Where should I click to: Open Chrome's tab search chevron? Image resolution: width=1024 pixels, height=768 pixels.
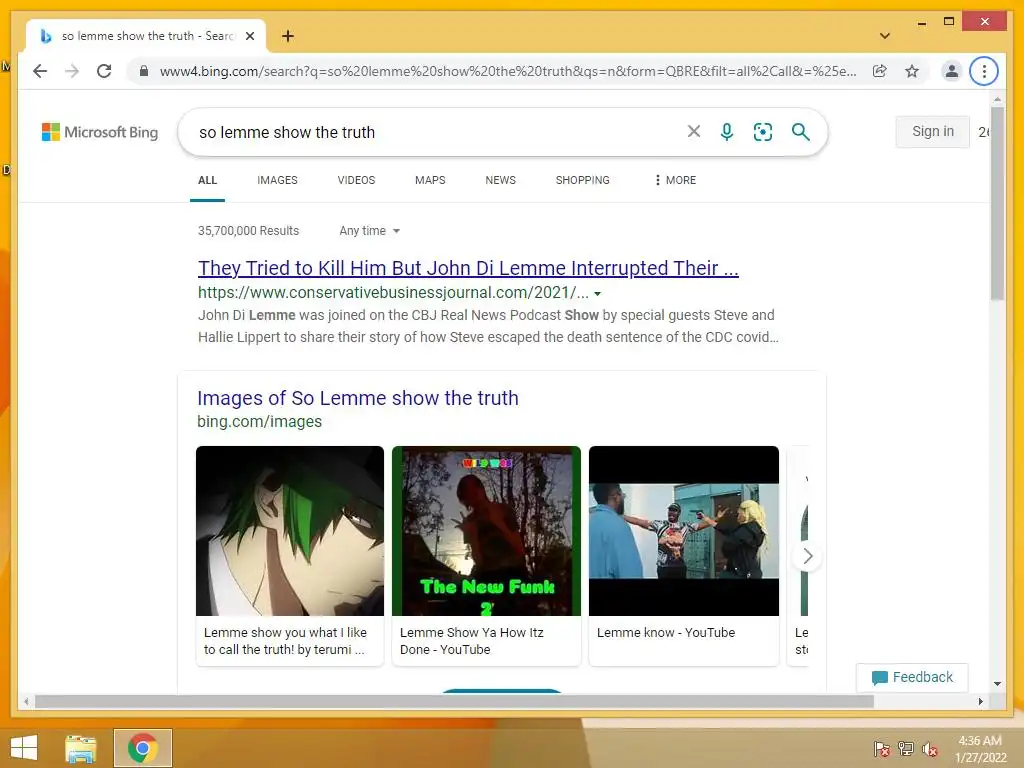click(885, 36)
